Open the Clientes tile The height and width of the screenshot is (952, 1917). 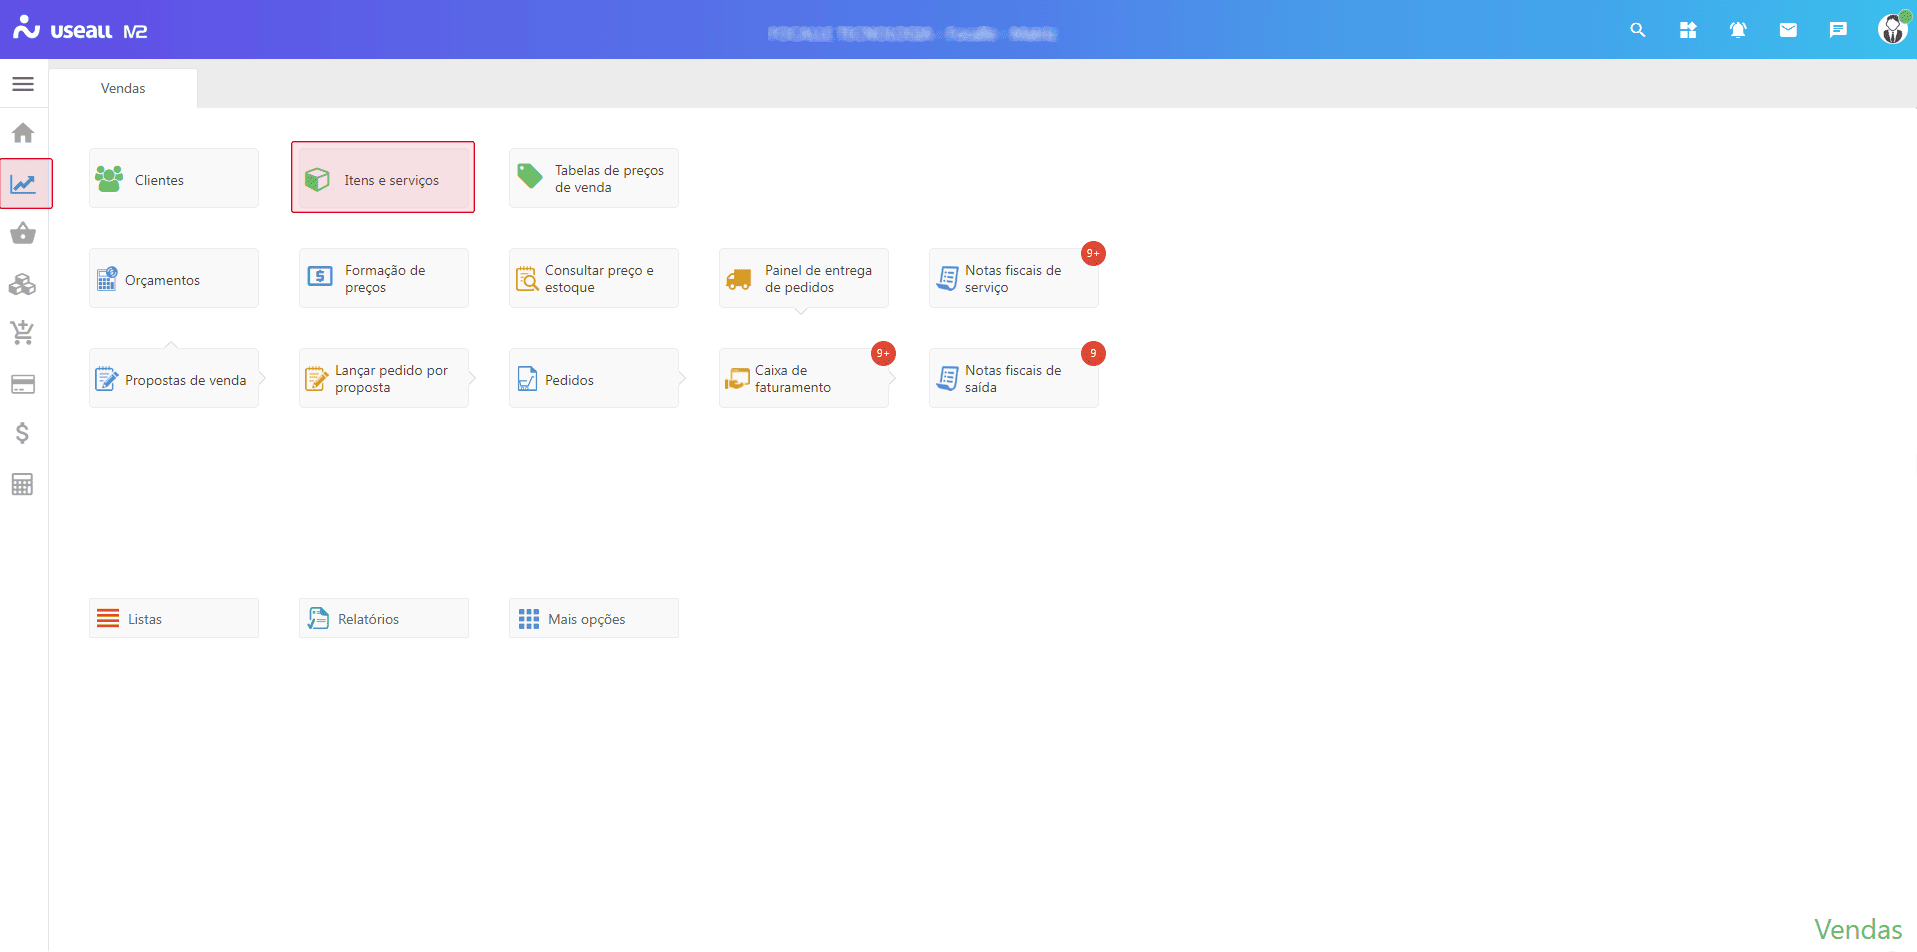(x=174, y=179)
